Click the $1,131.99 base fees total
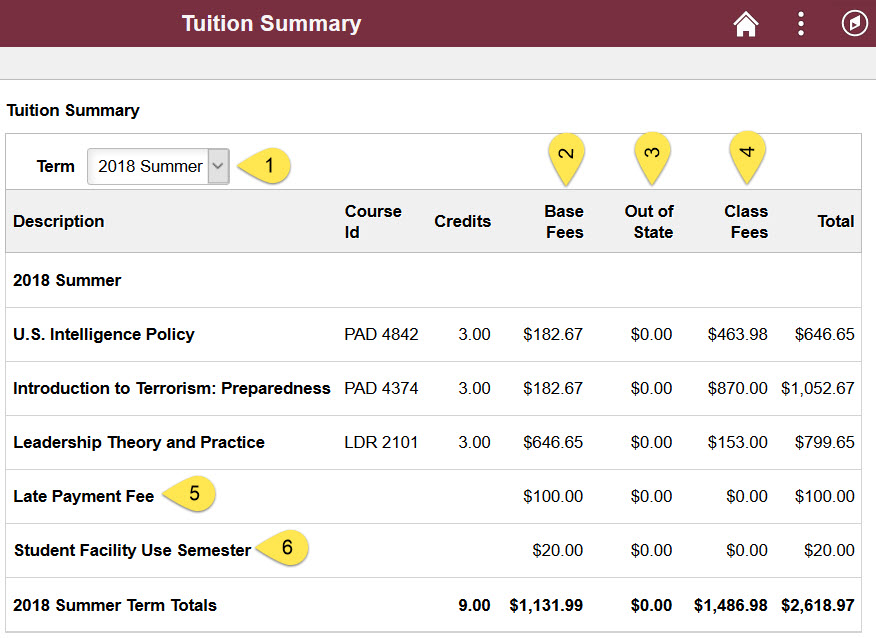The width and height of the screenshot is (876, 638). [x=546, y=605]
